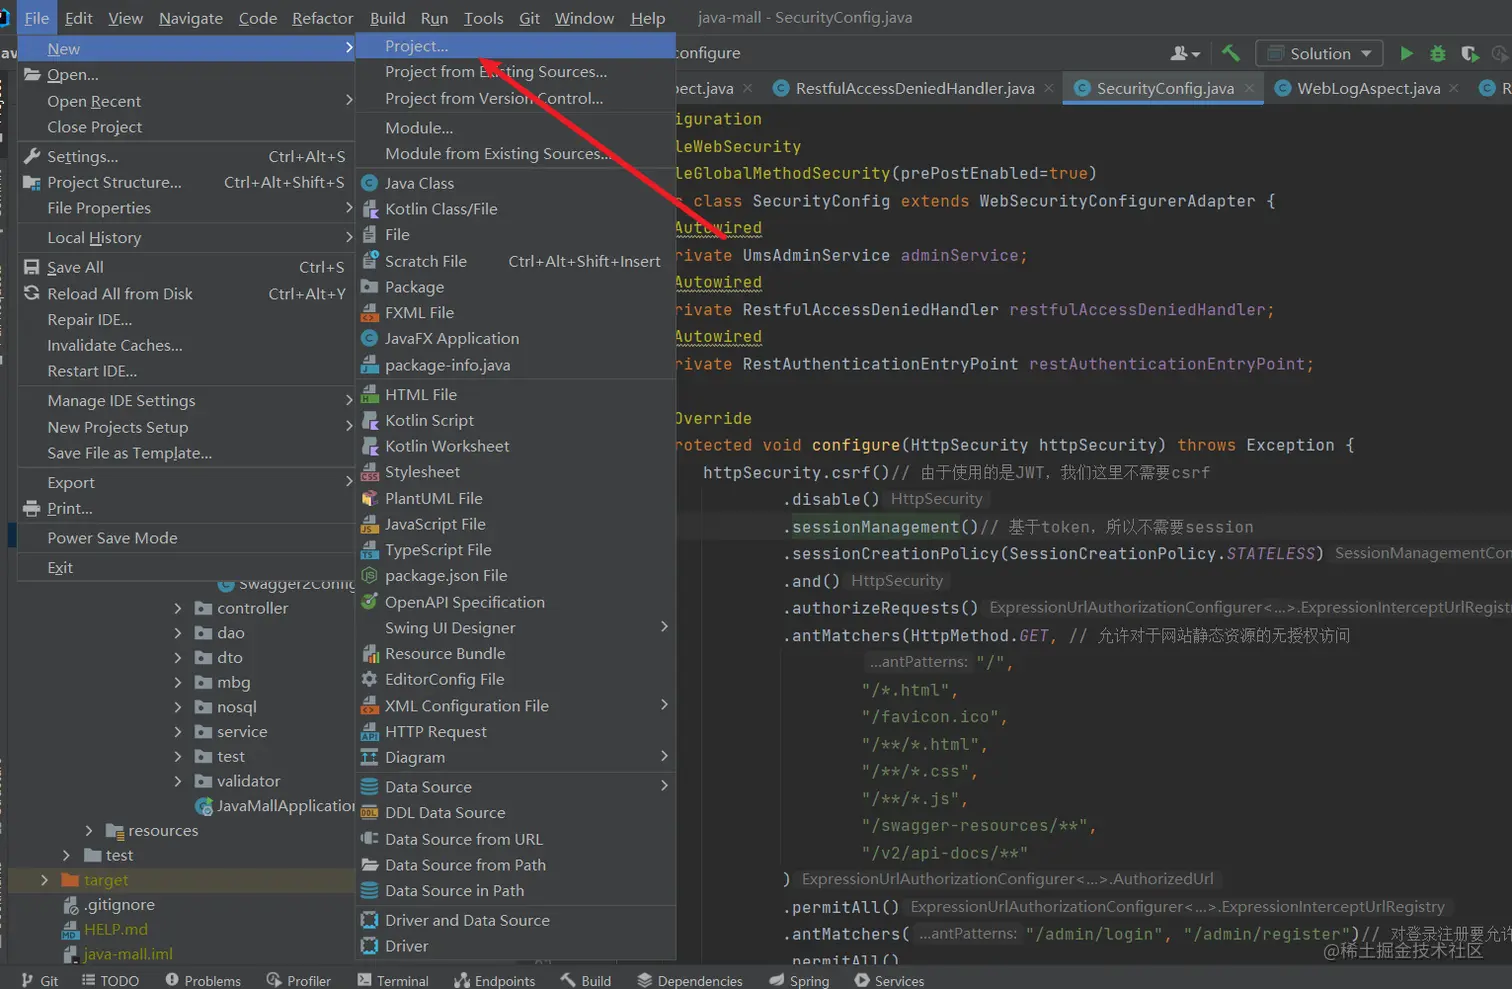The width and height of the screenshot is (1512, 989).
Task: Expand the controller folder in project tree
Action: click(178, 608)
